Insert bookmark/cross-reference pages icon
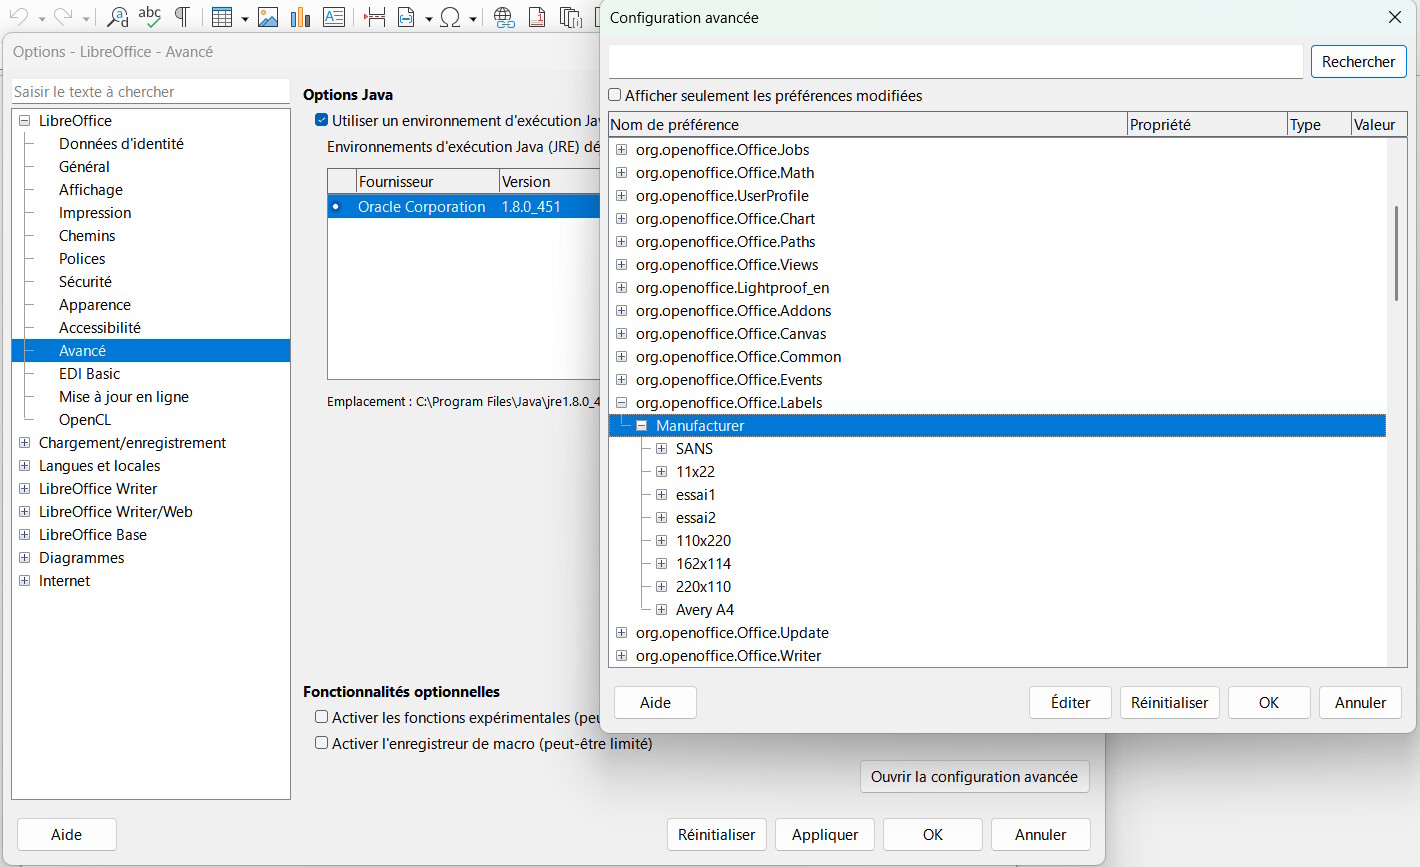 (571, 17)
